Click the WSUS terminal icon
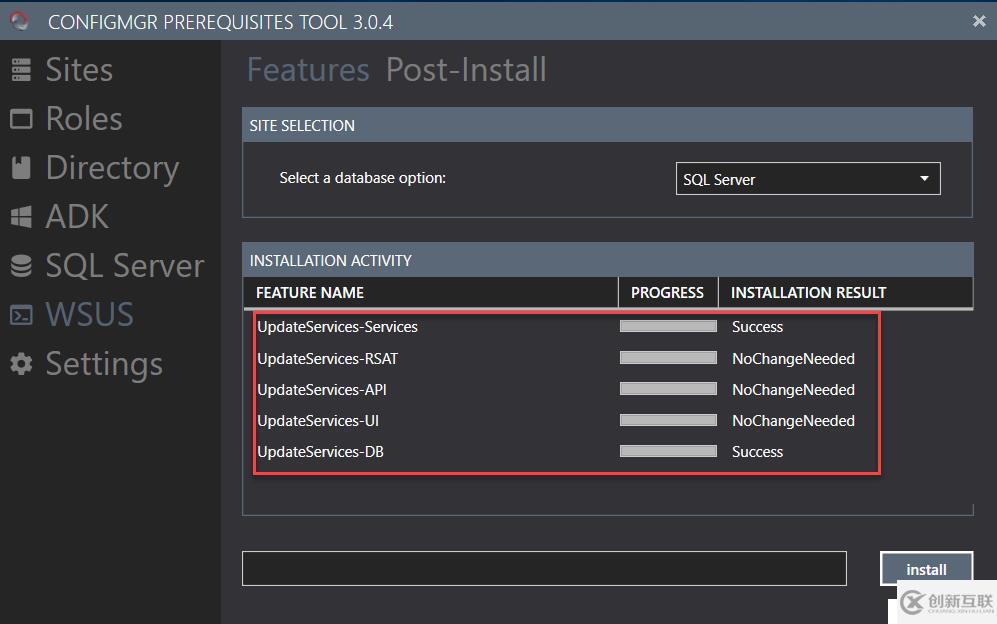The image size is (997, 624). tap(21, 315)
